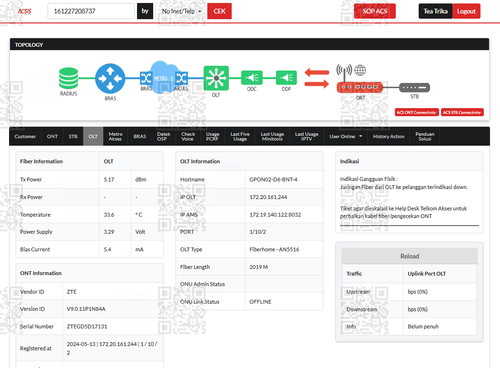
Task: Open the BRAS tab in the navigation bar
Action: 140,136
